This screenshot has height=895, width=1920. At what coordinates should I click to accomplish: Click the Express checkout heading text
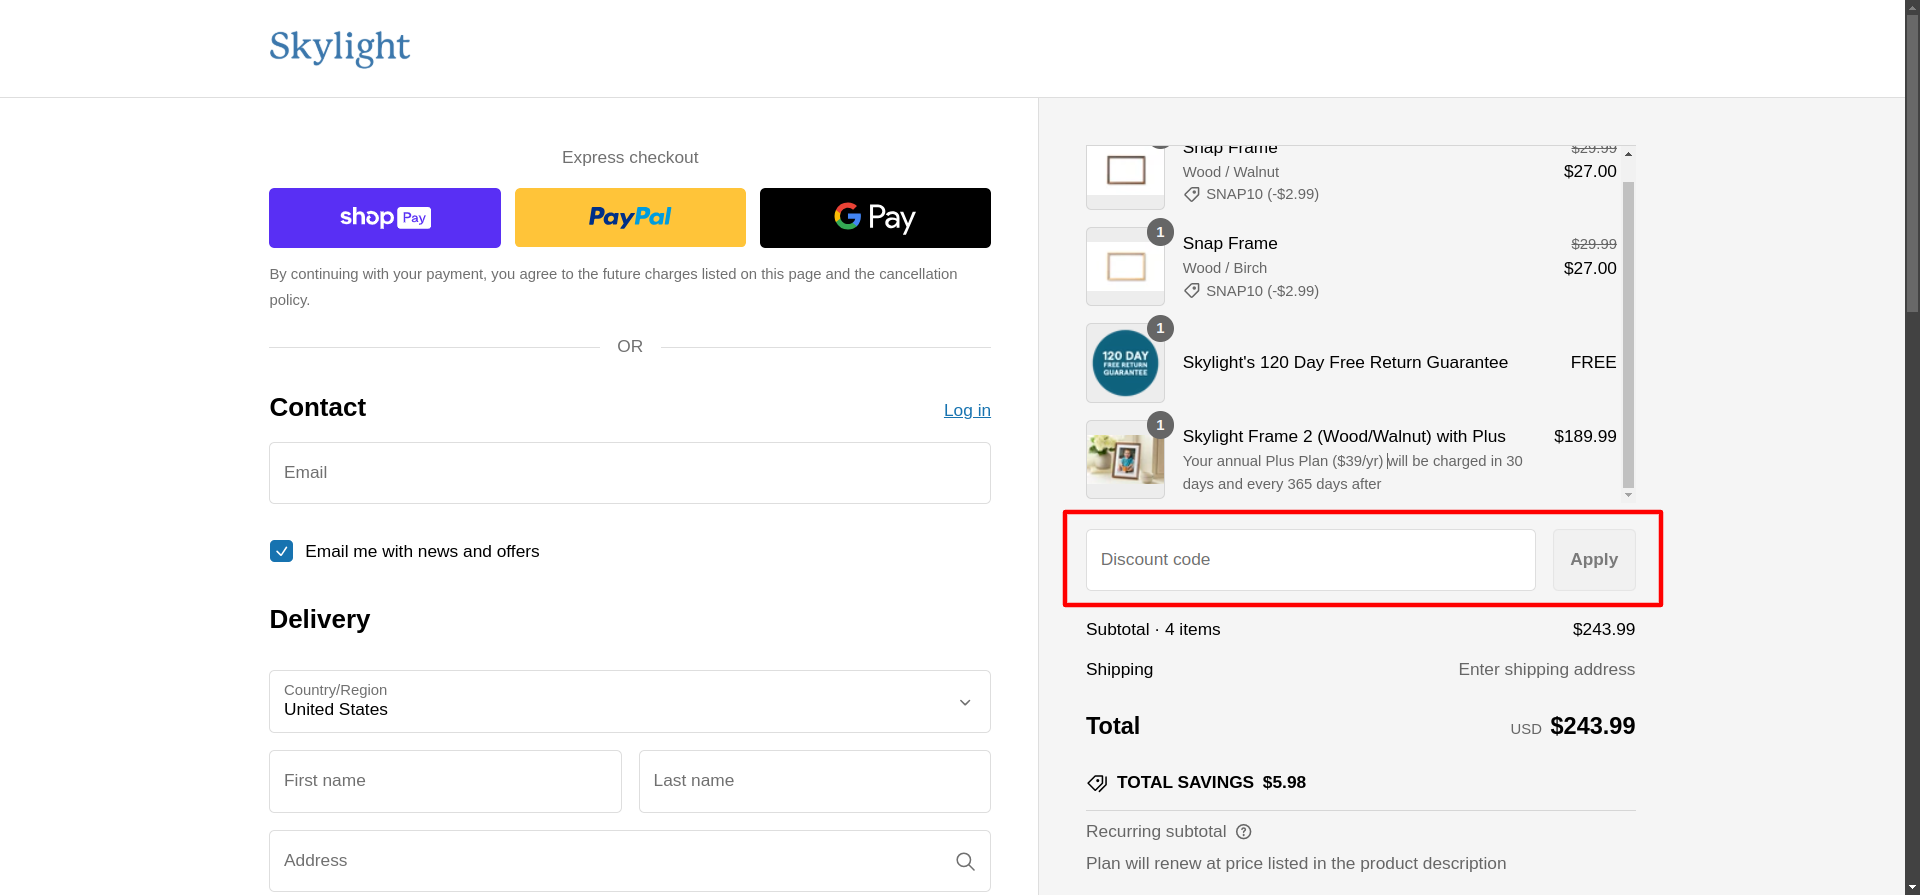point(630,158)
